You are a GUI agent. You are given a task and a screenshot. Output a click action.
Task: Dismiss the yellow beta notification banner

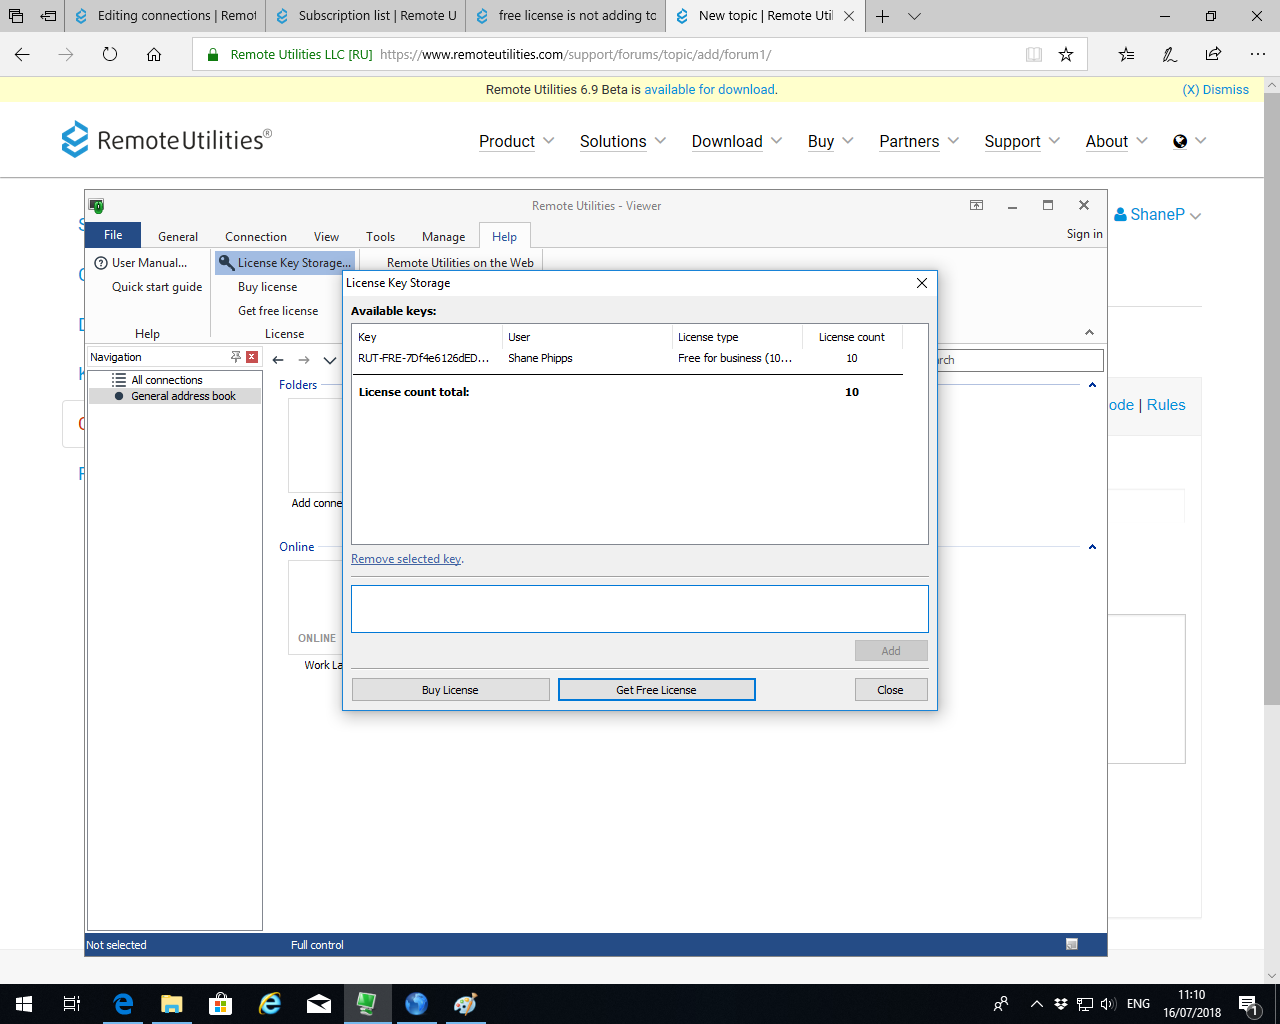pyautogui.click(x=1215, y=89)
